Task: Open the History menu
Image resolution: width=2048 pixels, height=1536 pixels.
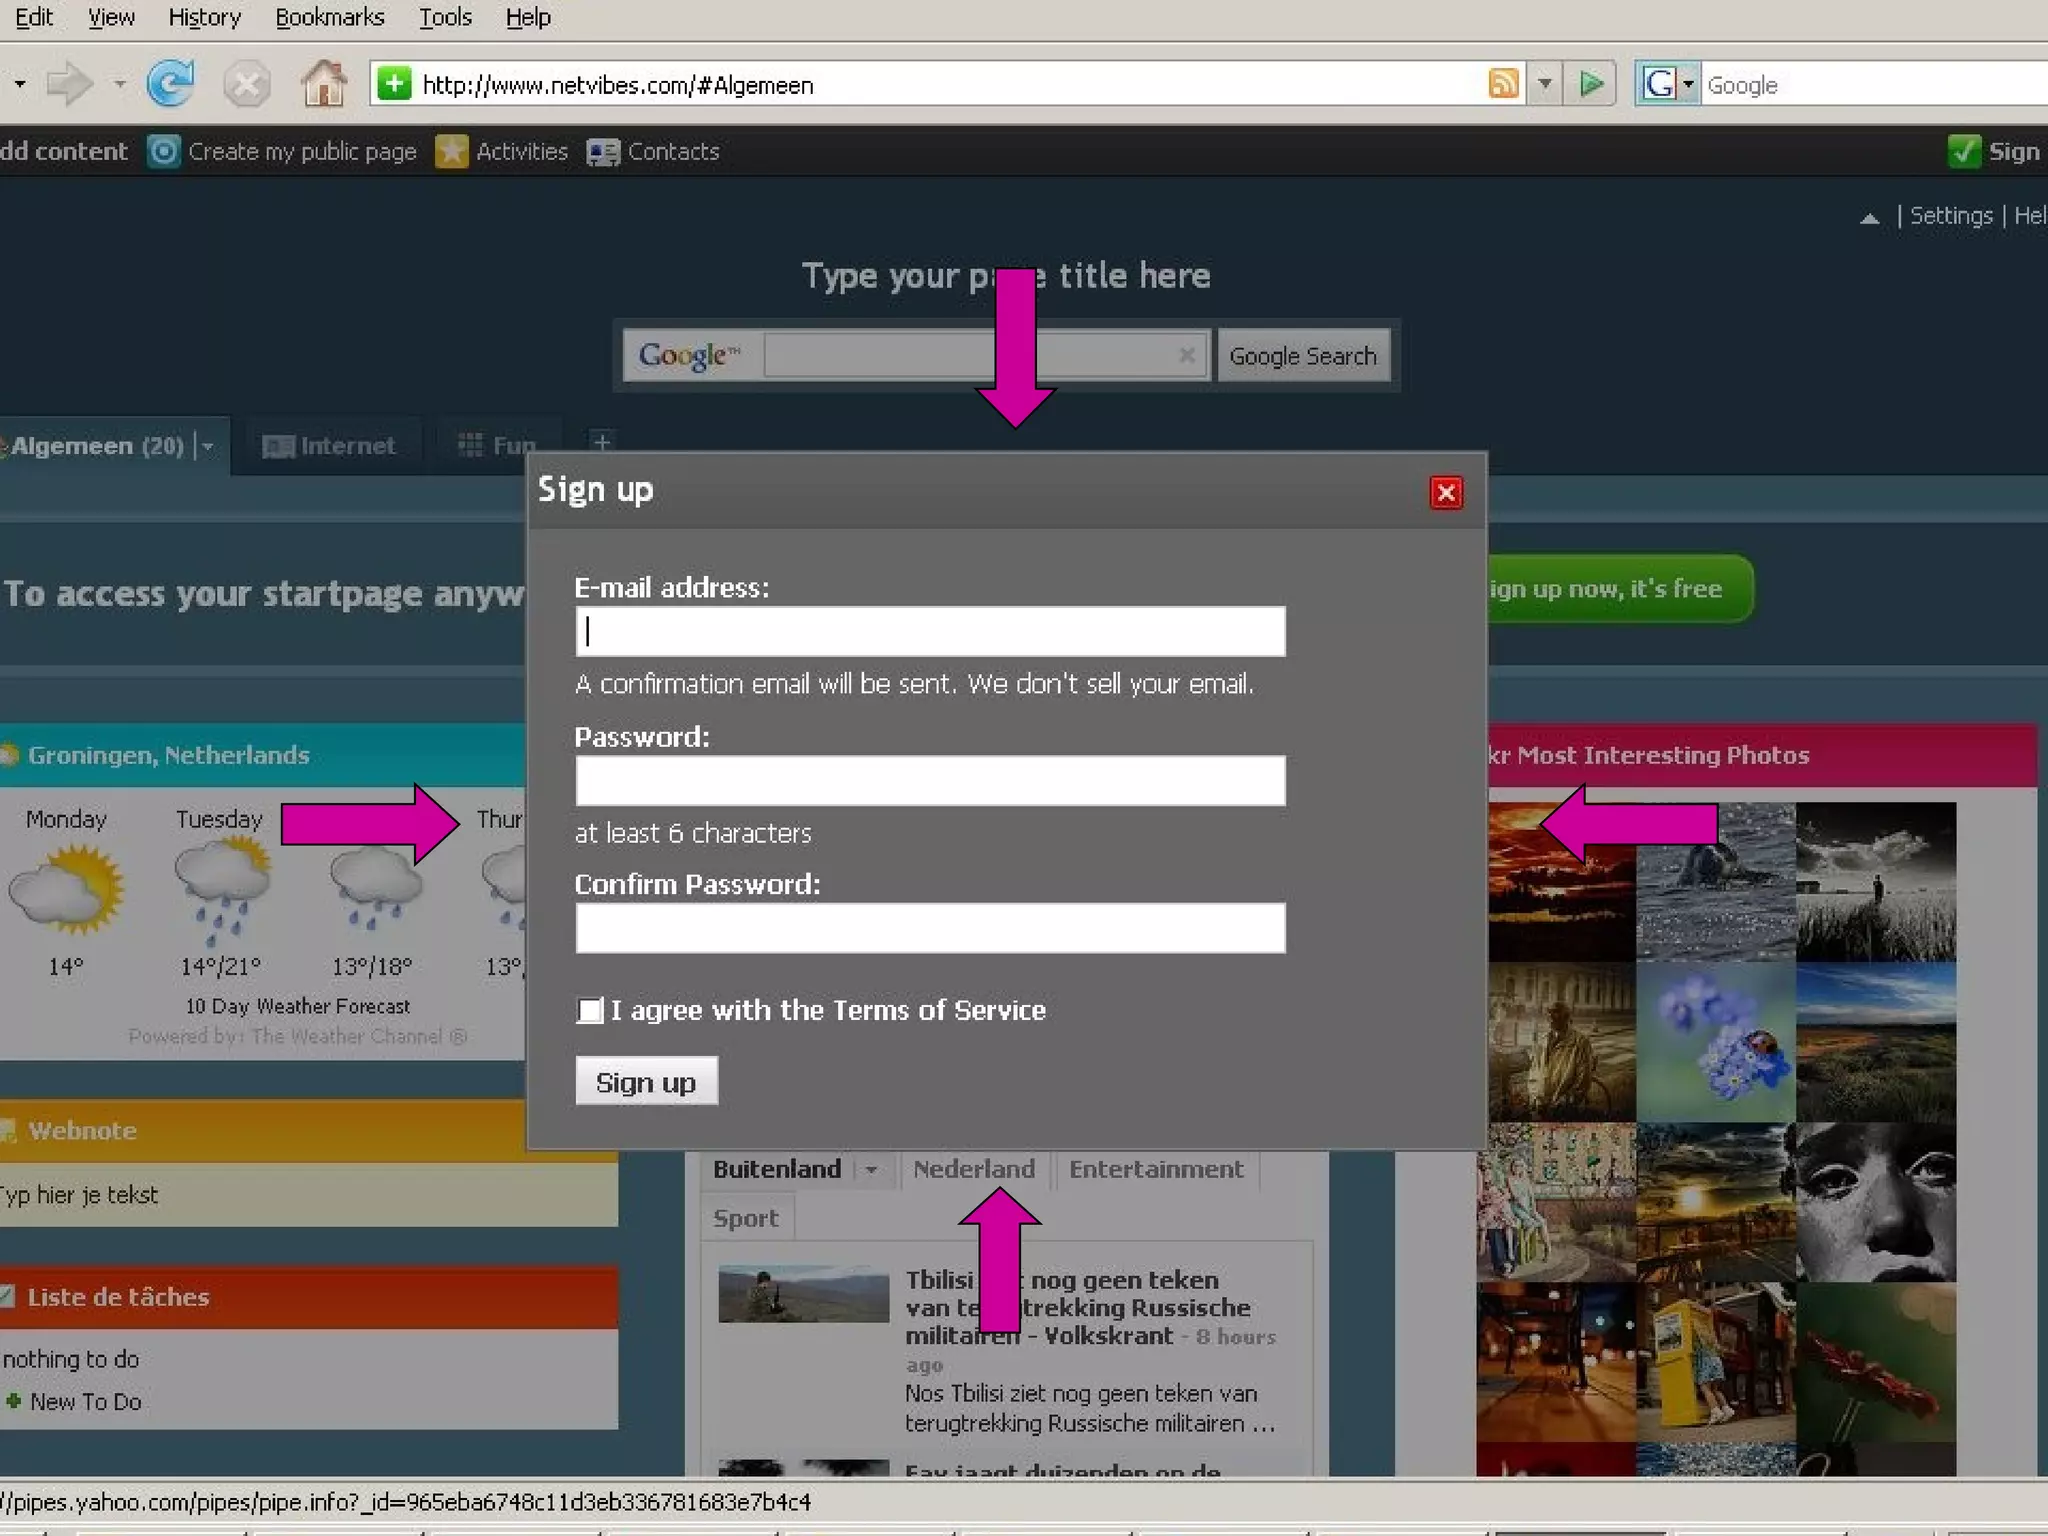Action: (204, 17)
